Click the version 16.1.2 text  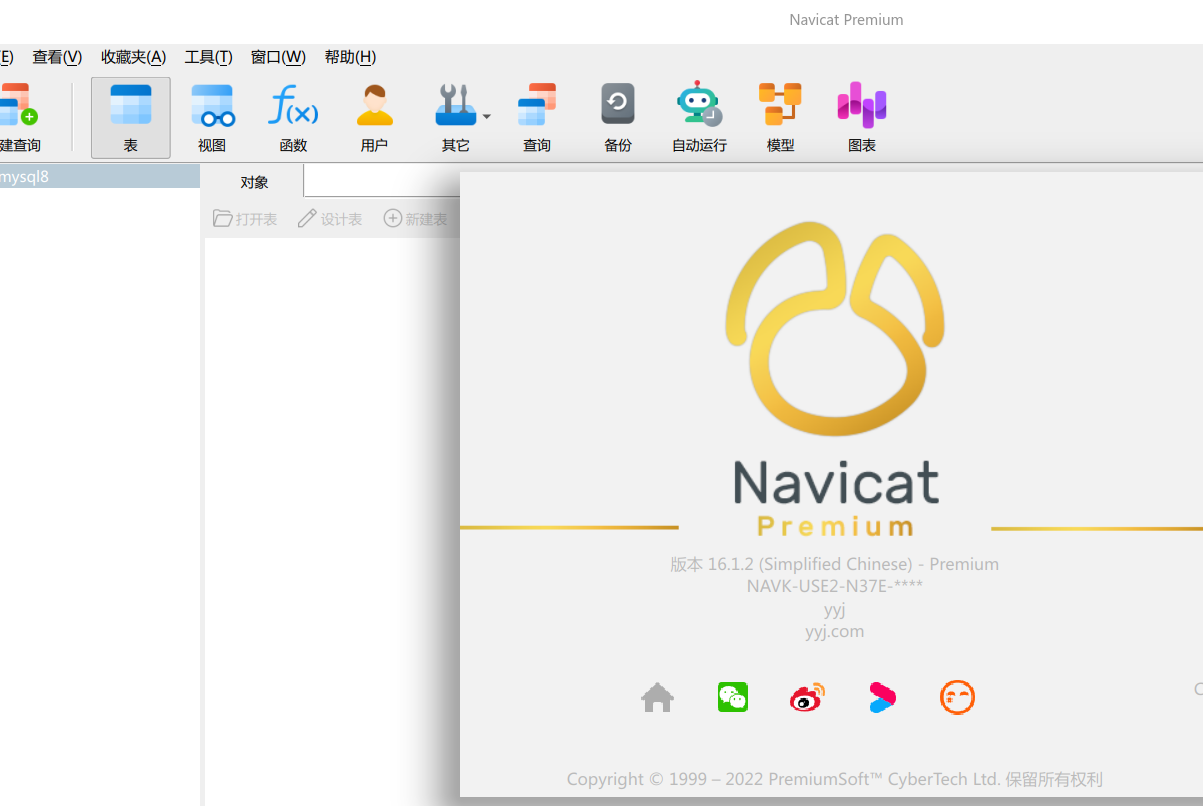834,564
